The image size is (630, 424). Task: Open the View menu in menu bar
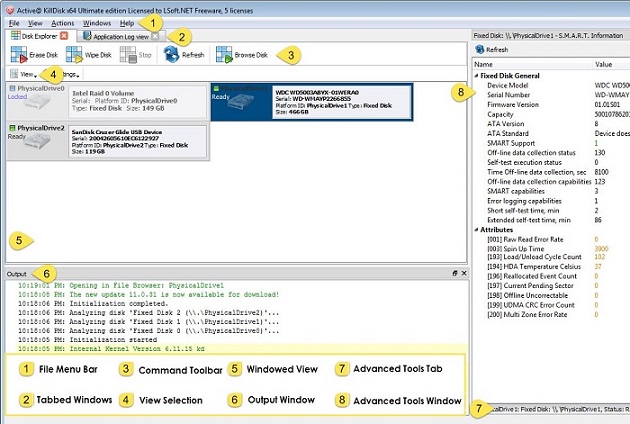(35, 23)
